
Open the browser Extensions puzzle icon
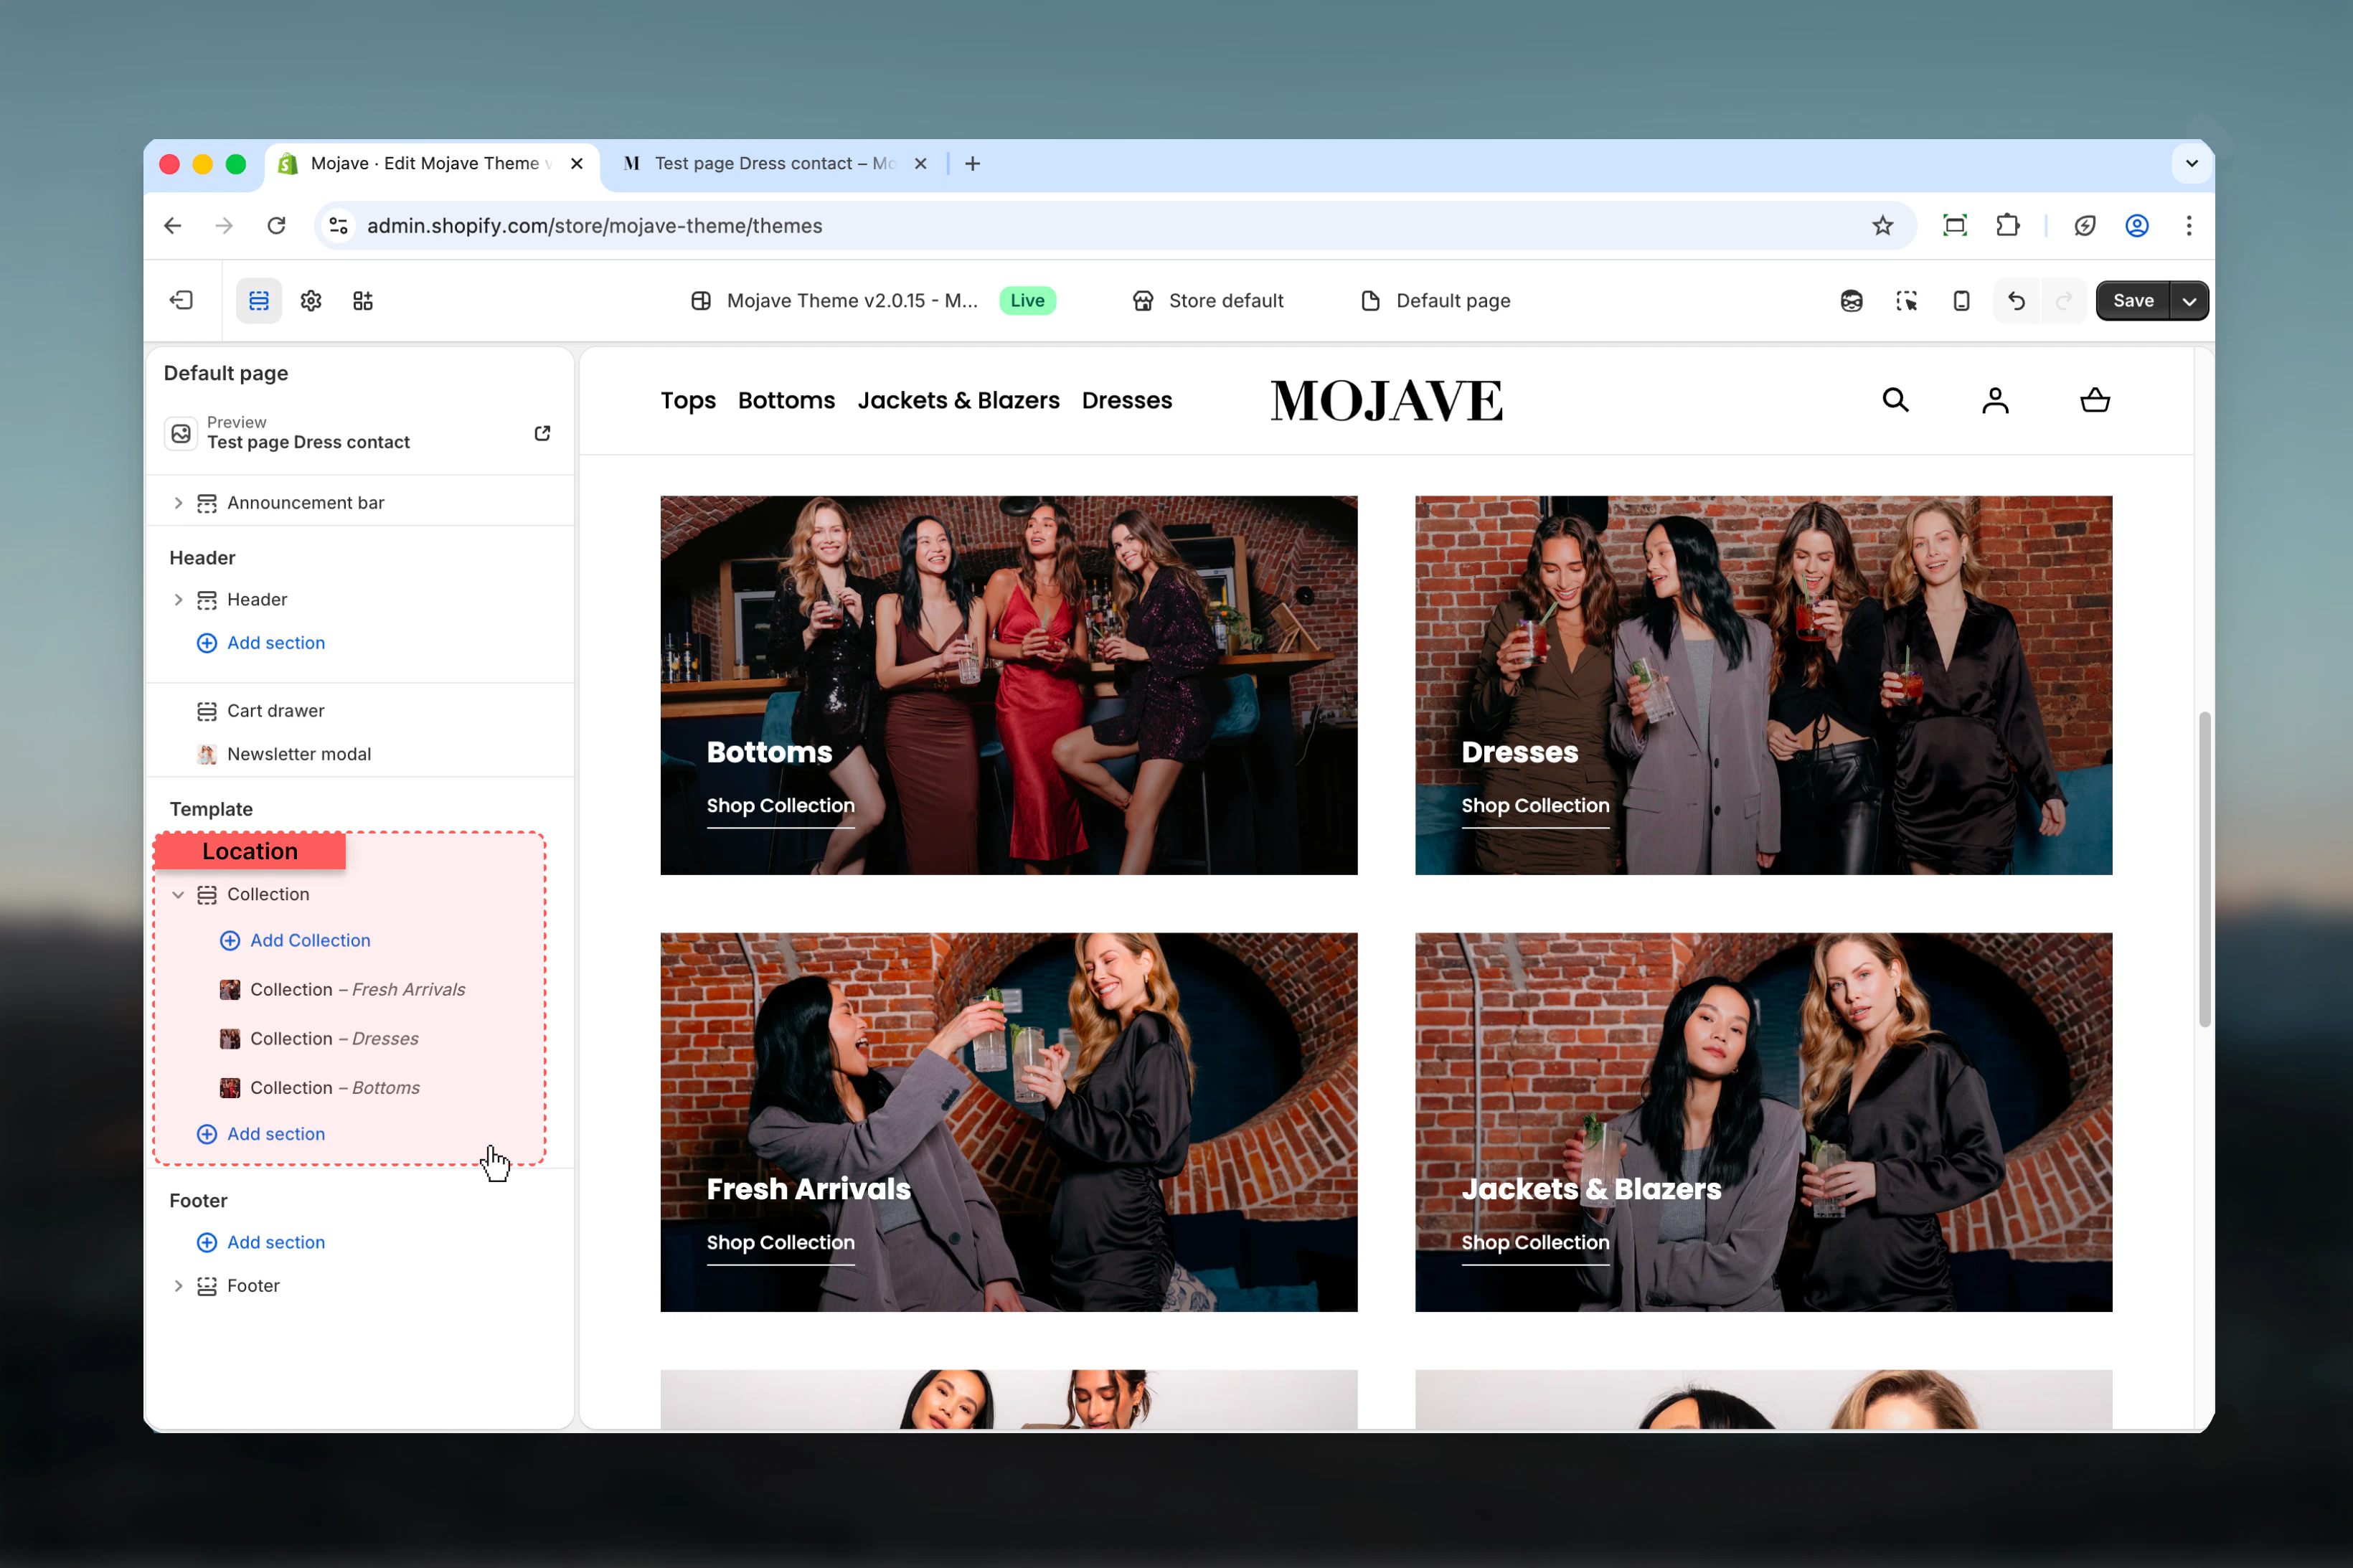tap(2007, 225)
